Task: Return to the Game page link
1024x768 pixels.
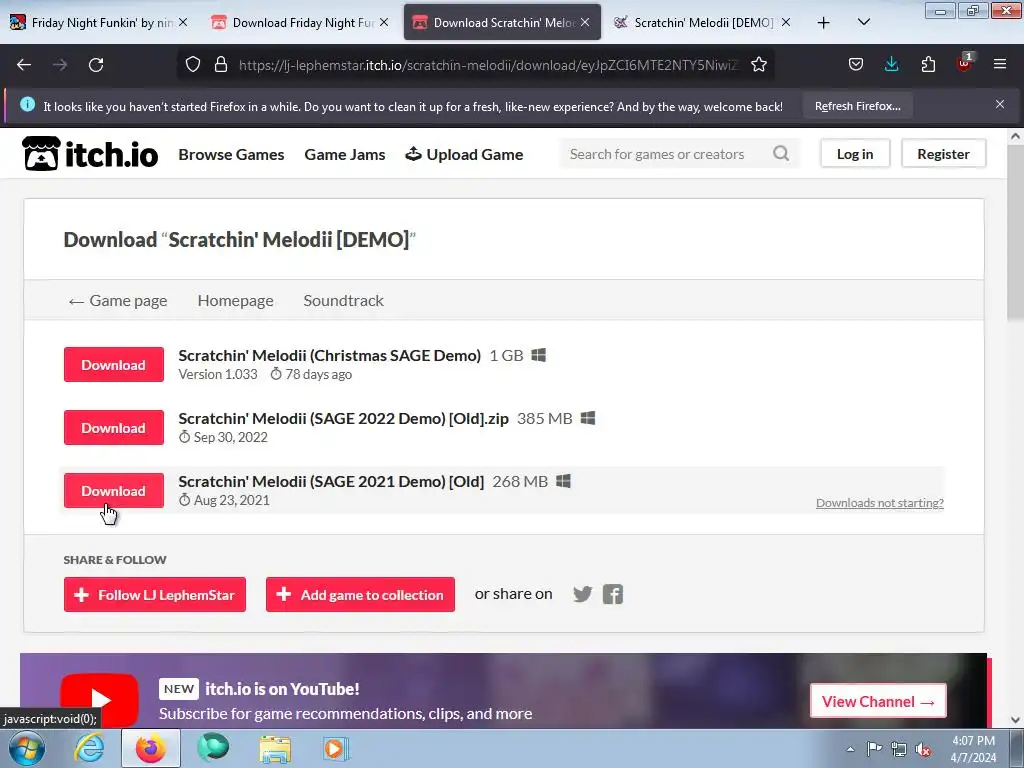Action: pos(118,300)
